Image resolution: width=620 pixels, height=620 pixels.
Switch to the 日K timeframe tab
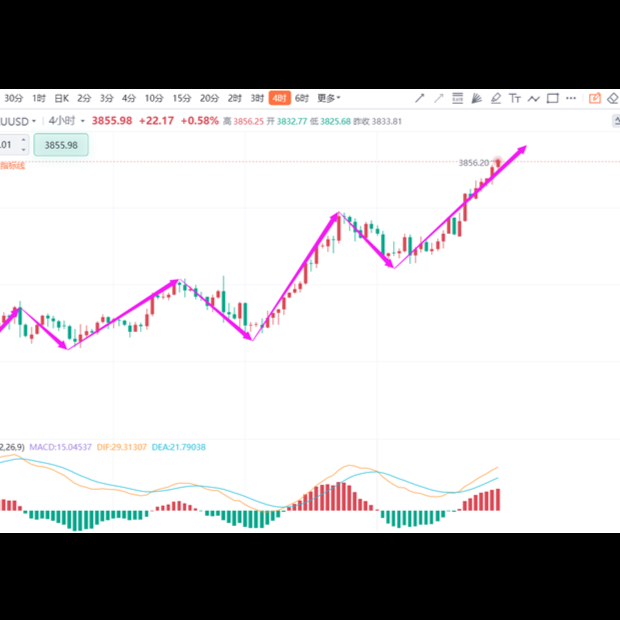(x=61, y=98)
